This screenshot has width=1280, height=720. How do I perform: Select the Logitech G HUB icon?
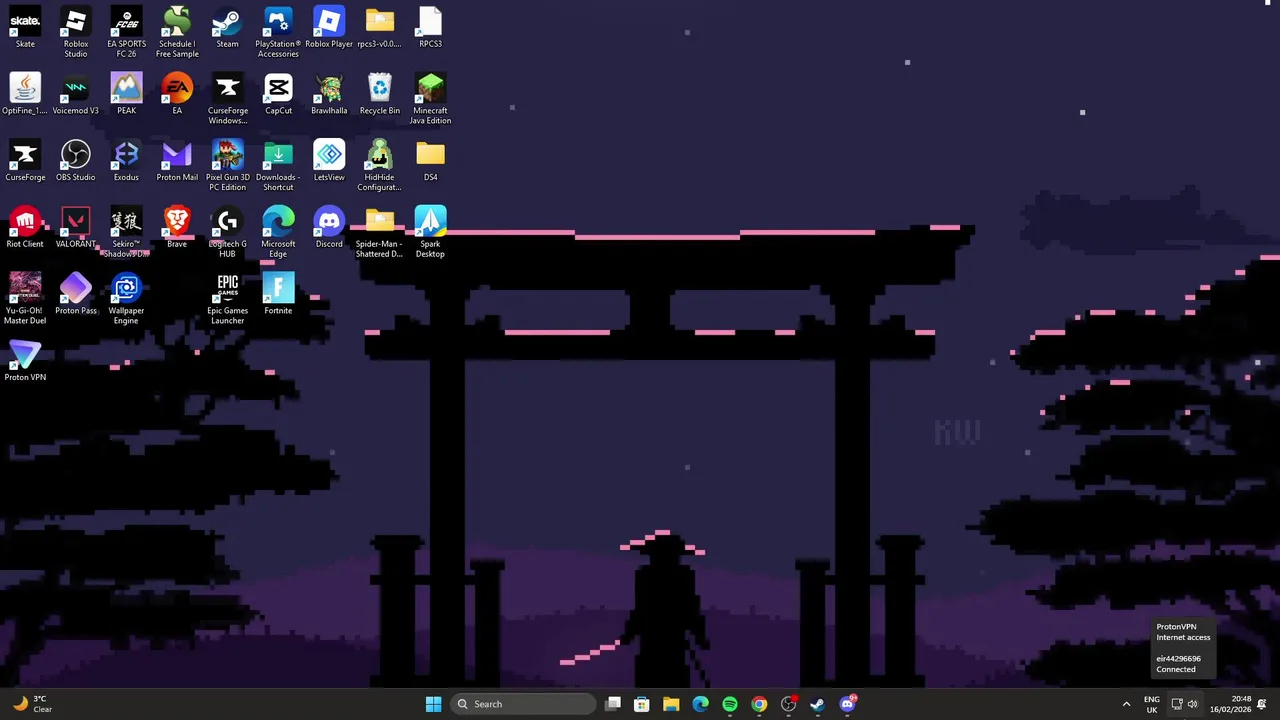tap(227, 232)
